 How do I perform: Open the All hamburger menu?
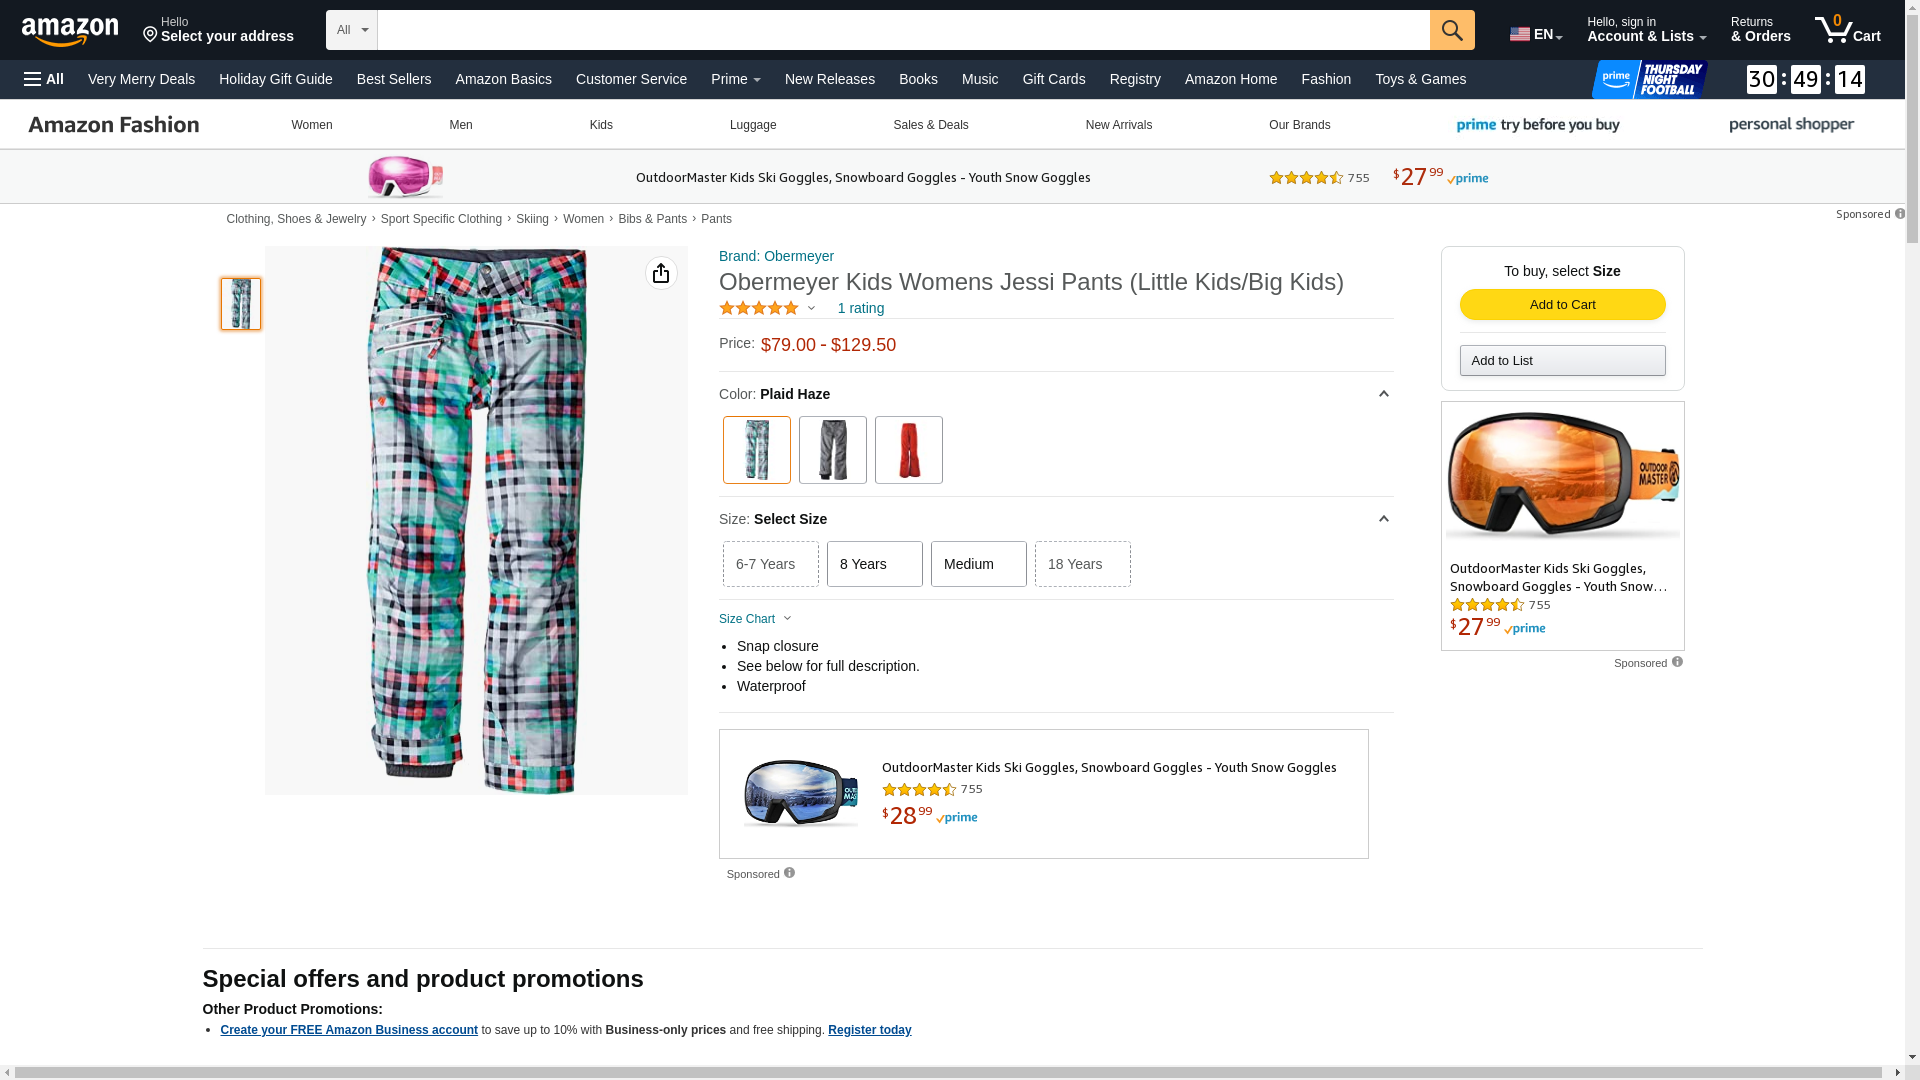44,79
